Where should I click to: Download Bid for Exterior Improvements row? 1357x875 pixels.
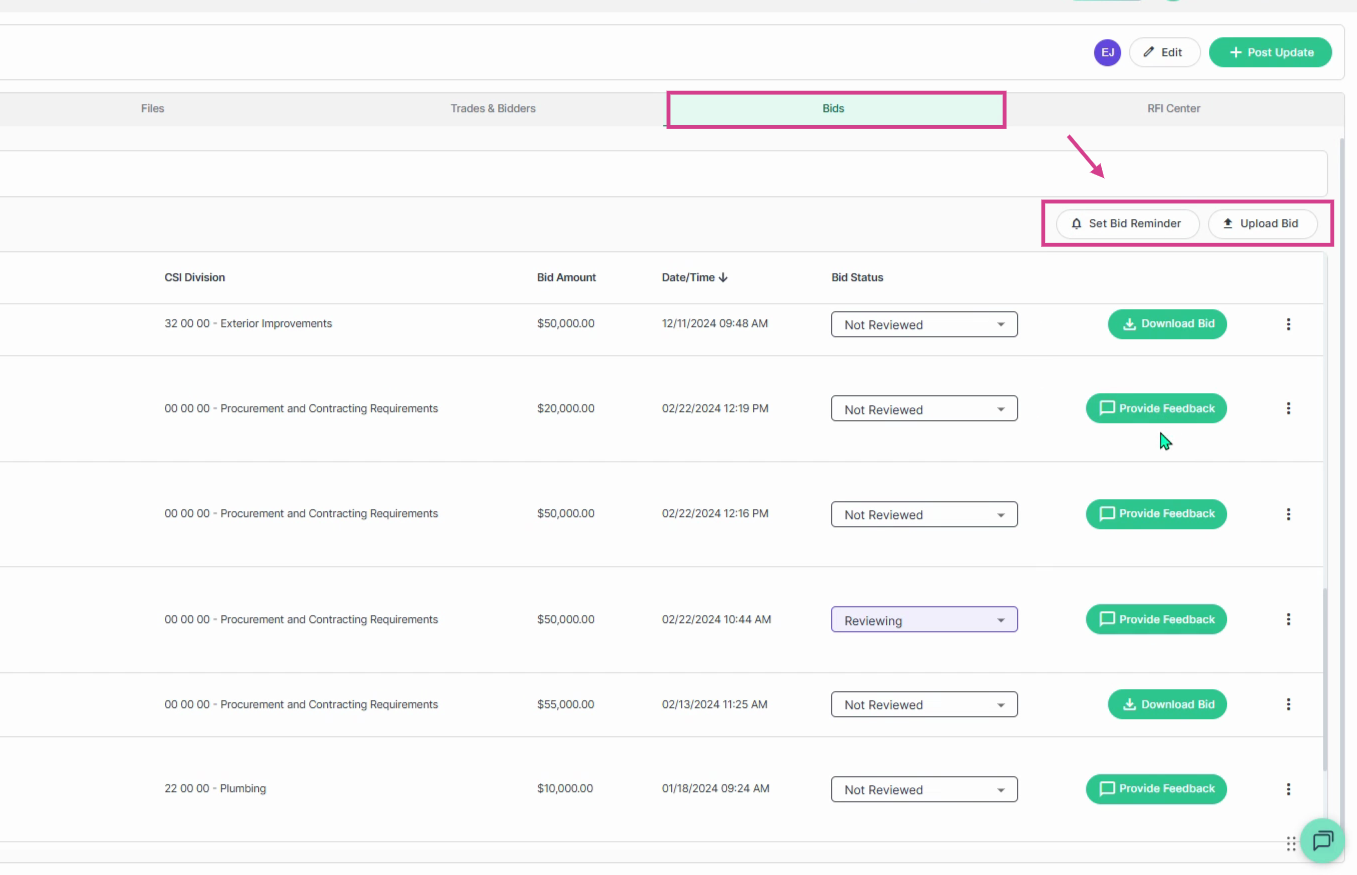(x=1167, y=324)
